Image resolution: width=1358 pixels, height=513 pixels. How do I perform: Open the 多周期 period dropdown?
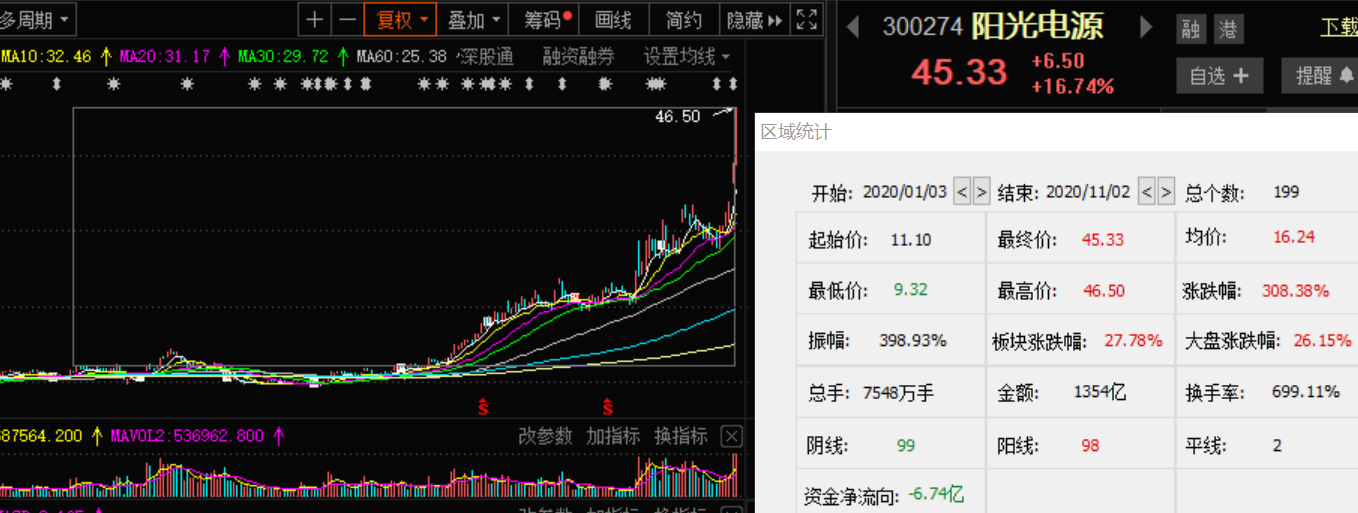tap(37, 19)
